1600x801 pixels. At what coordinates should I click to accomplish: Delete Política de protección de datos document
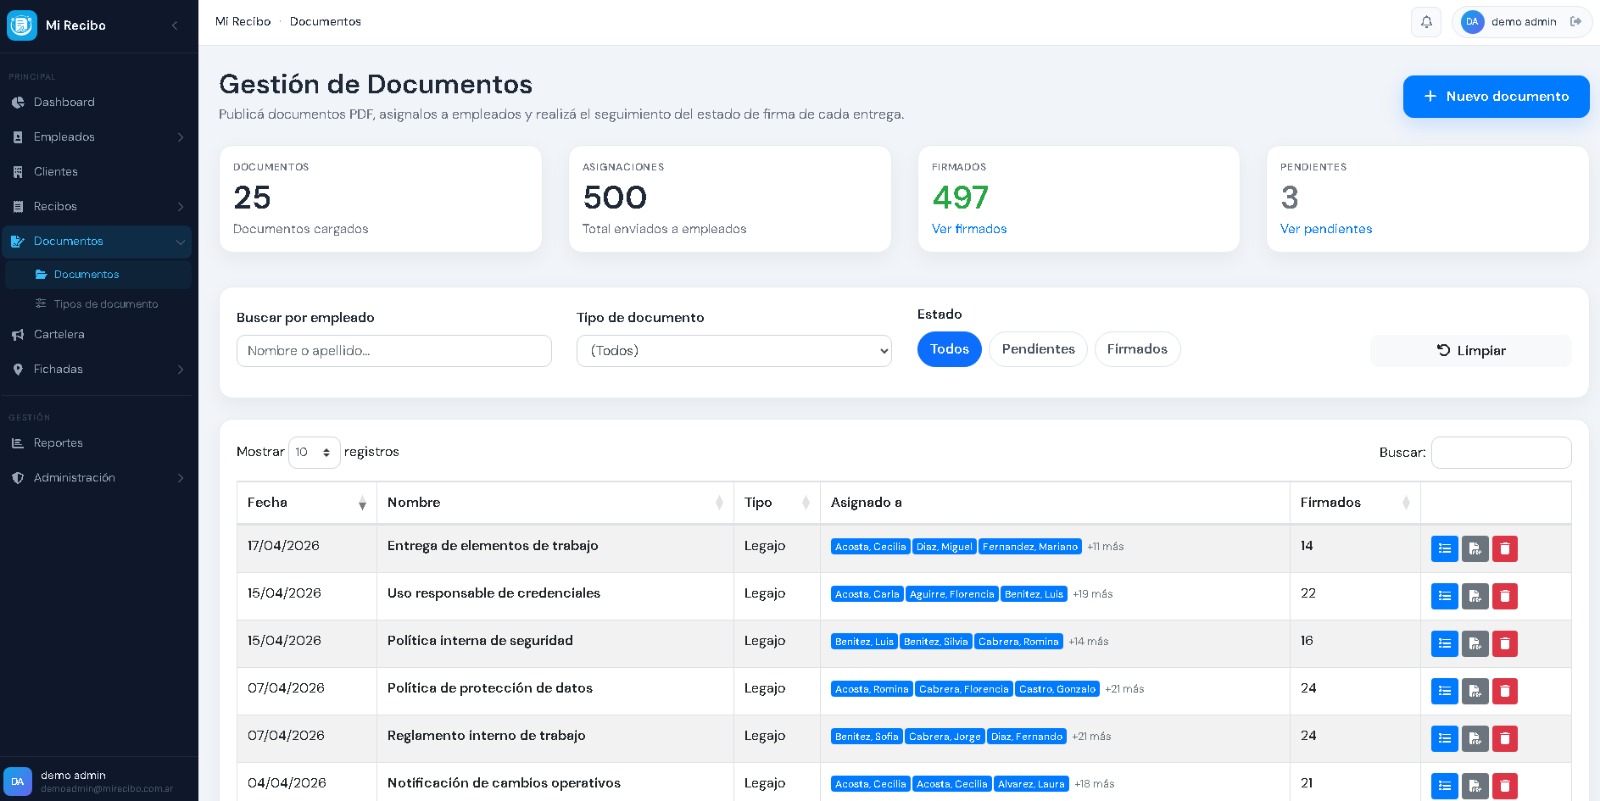(1505, 691)
